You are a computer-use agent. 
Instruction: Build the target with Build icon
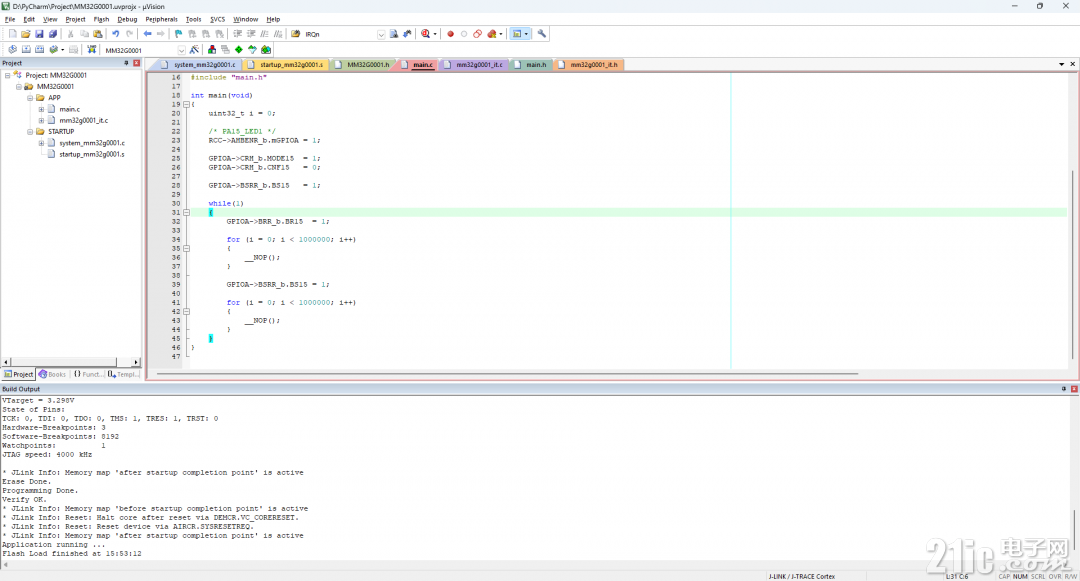[x=26, y=50]
